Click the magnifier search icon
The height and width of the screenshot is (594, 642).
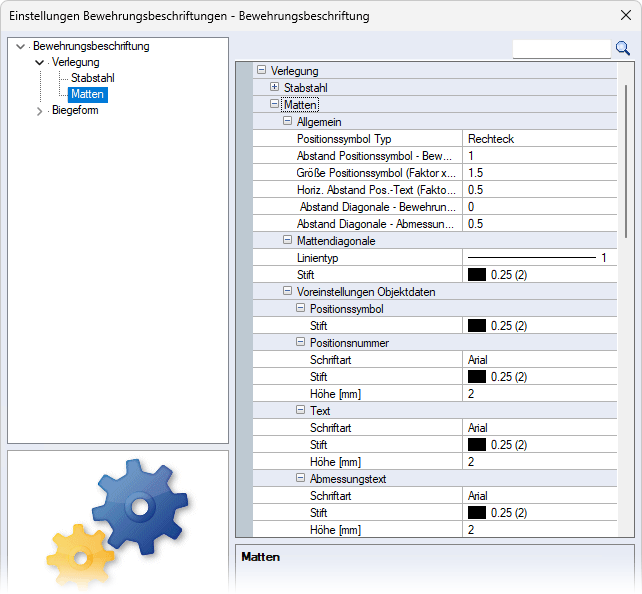(x=622, y=48)
